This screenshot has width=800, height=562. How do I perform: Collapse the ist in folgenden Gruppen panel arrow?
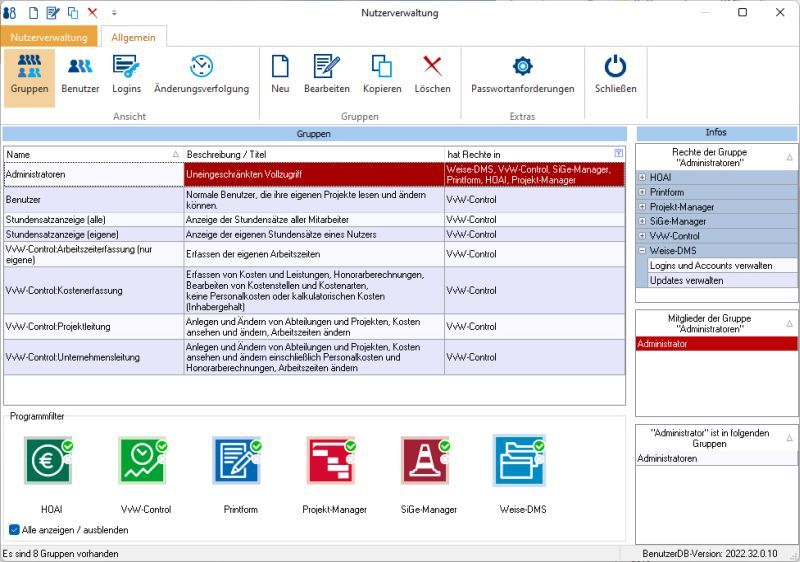tap(789, 438)
